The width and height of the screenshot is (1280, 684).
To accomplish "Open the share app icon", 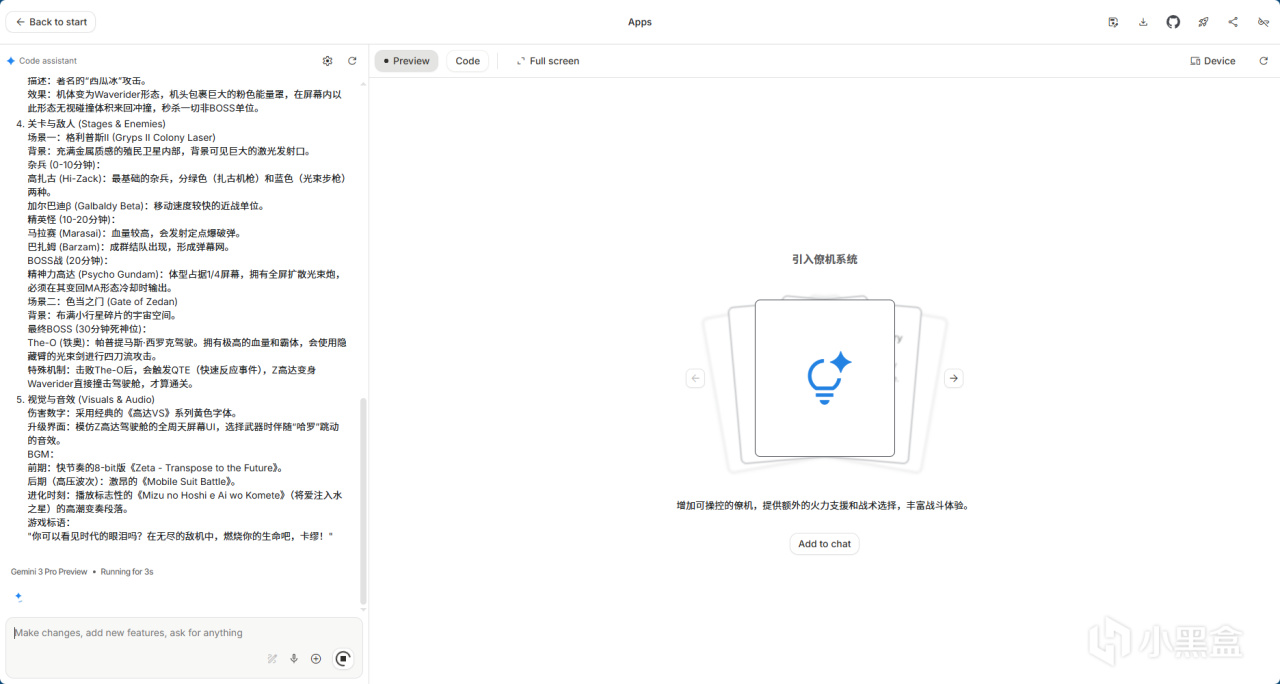I will (x=1233, y=22).
